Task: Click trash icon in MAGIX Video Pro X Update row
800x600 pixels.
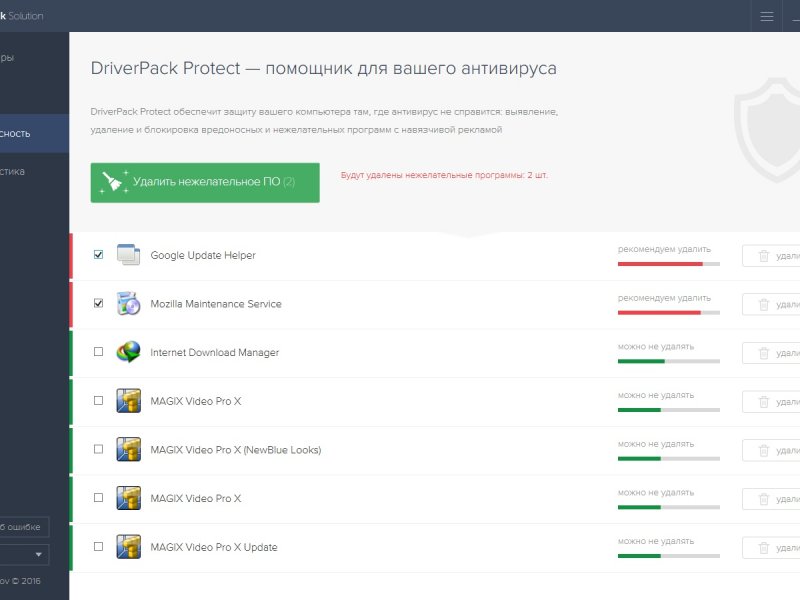Action: (763, 548)
